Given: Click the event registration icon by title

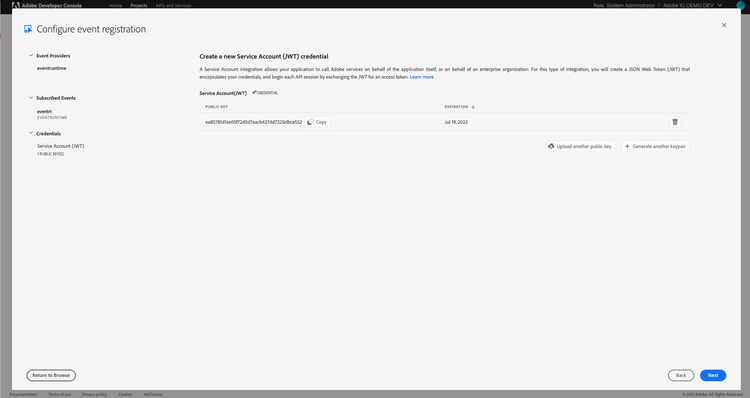Looking at the screenshot, I should [x=28, y=29].
